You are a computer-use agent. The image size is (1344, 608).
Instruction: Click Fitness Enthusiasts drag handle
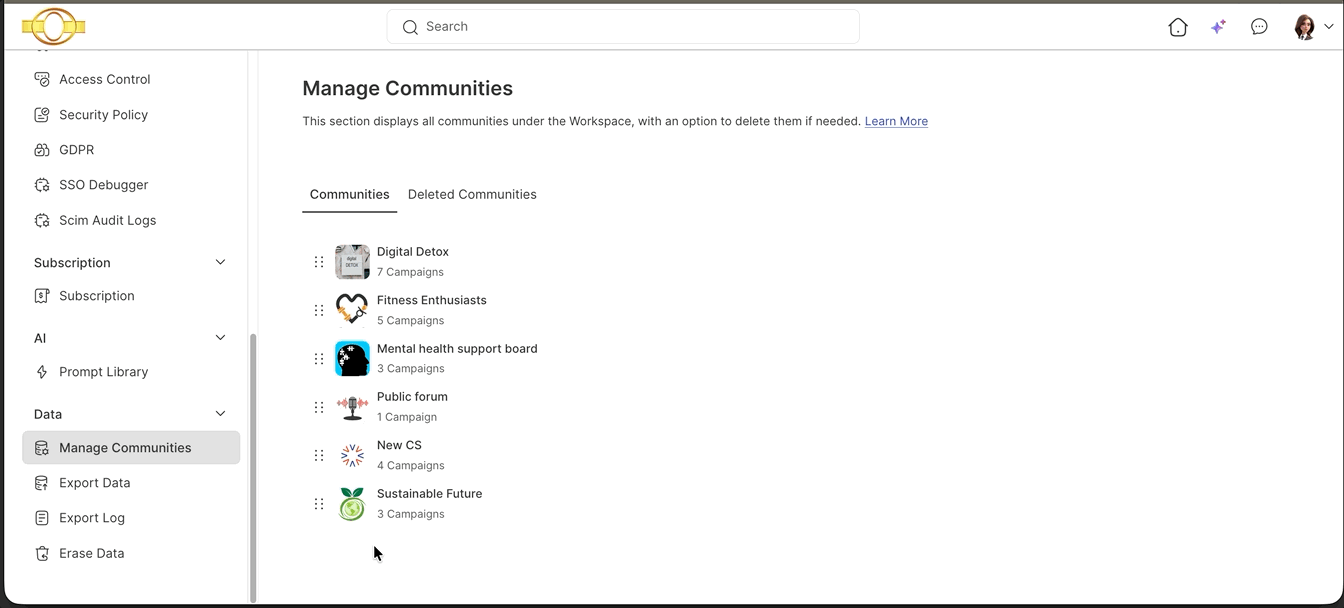[x=319, y=310]
